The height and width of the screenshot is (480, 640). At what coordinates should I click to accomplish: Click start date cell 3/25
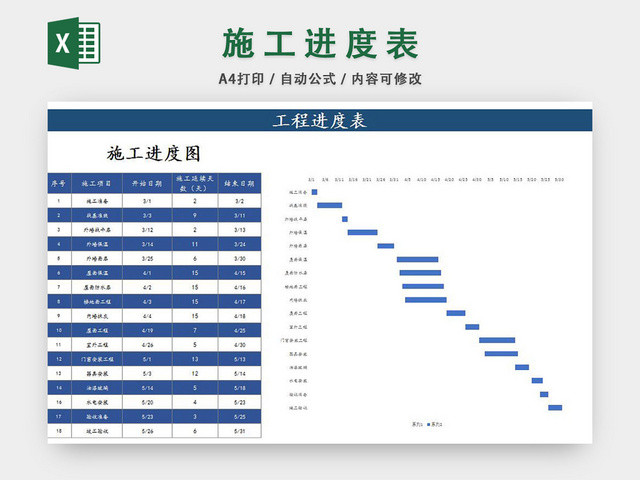click(147, 258)
